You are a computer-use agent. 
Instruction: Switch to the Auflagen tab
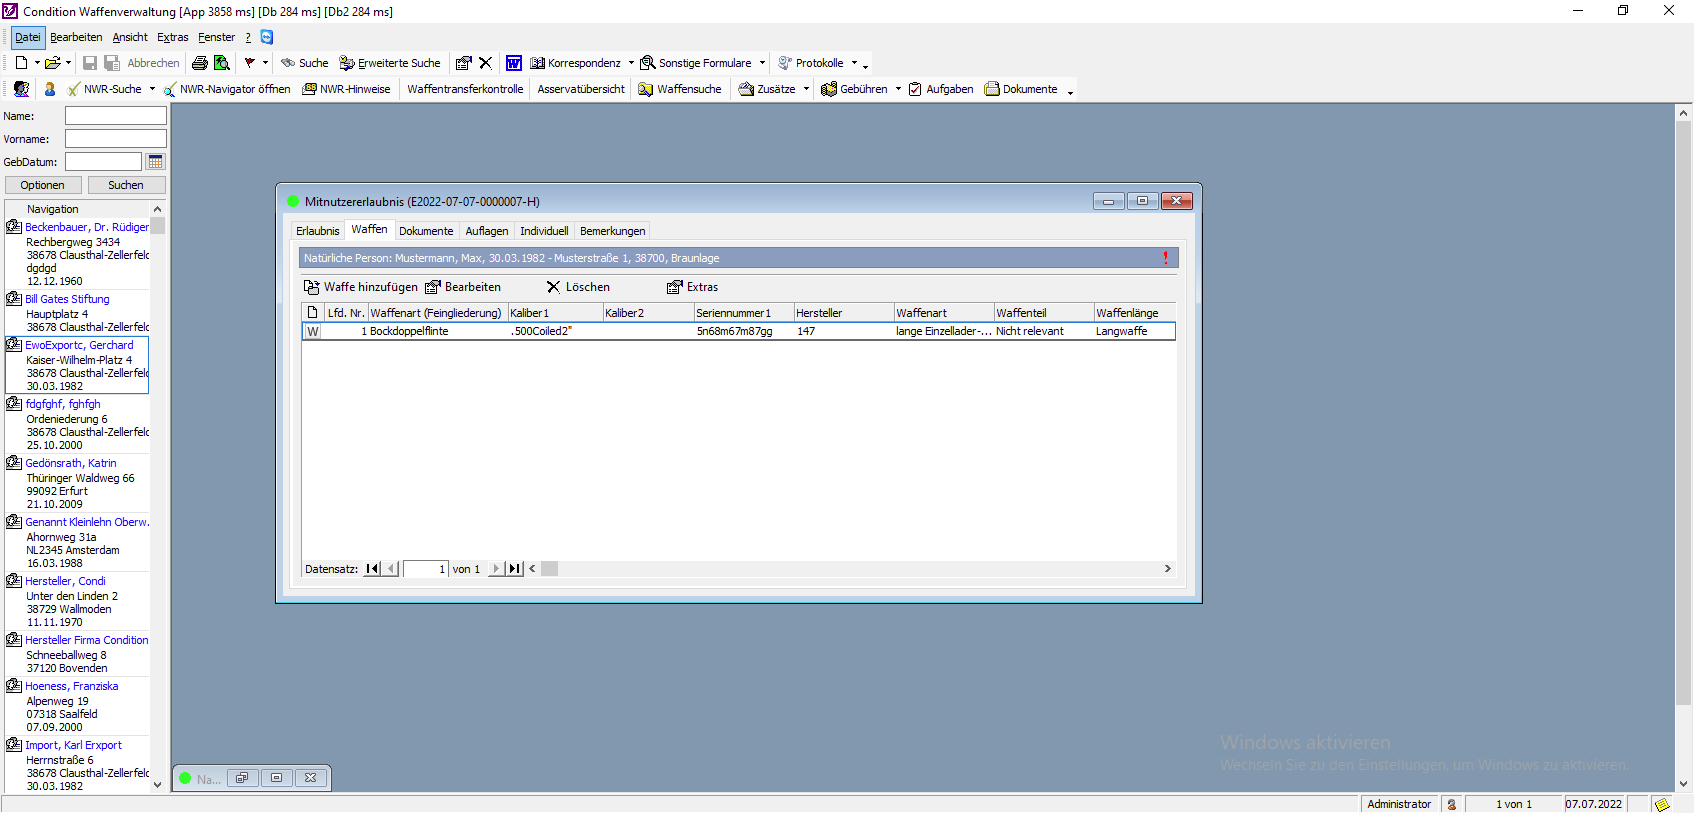pyautogui.click(x=486, y=231)
